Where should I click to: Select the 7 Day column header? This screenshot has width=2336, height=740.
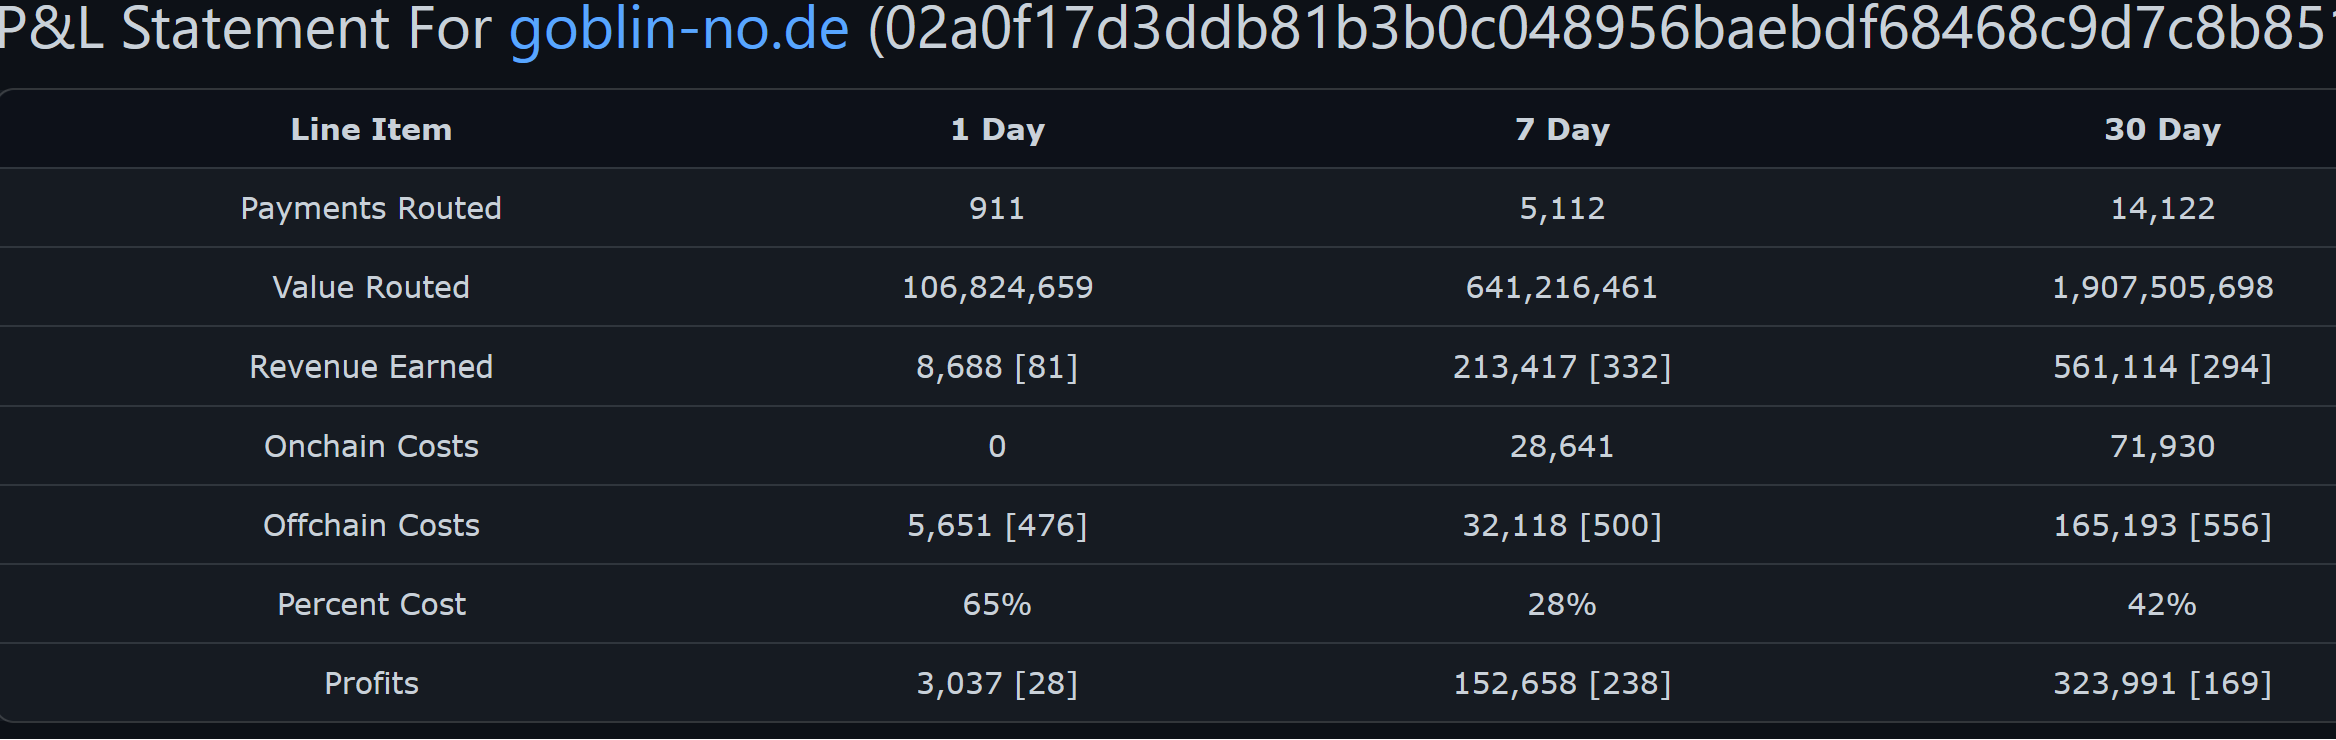1562,129
